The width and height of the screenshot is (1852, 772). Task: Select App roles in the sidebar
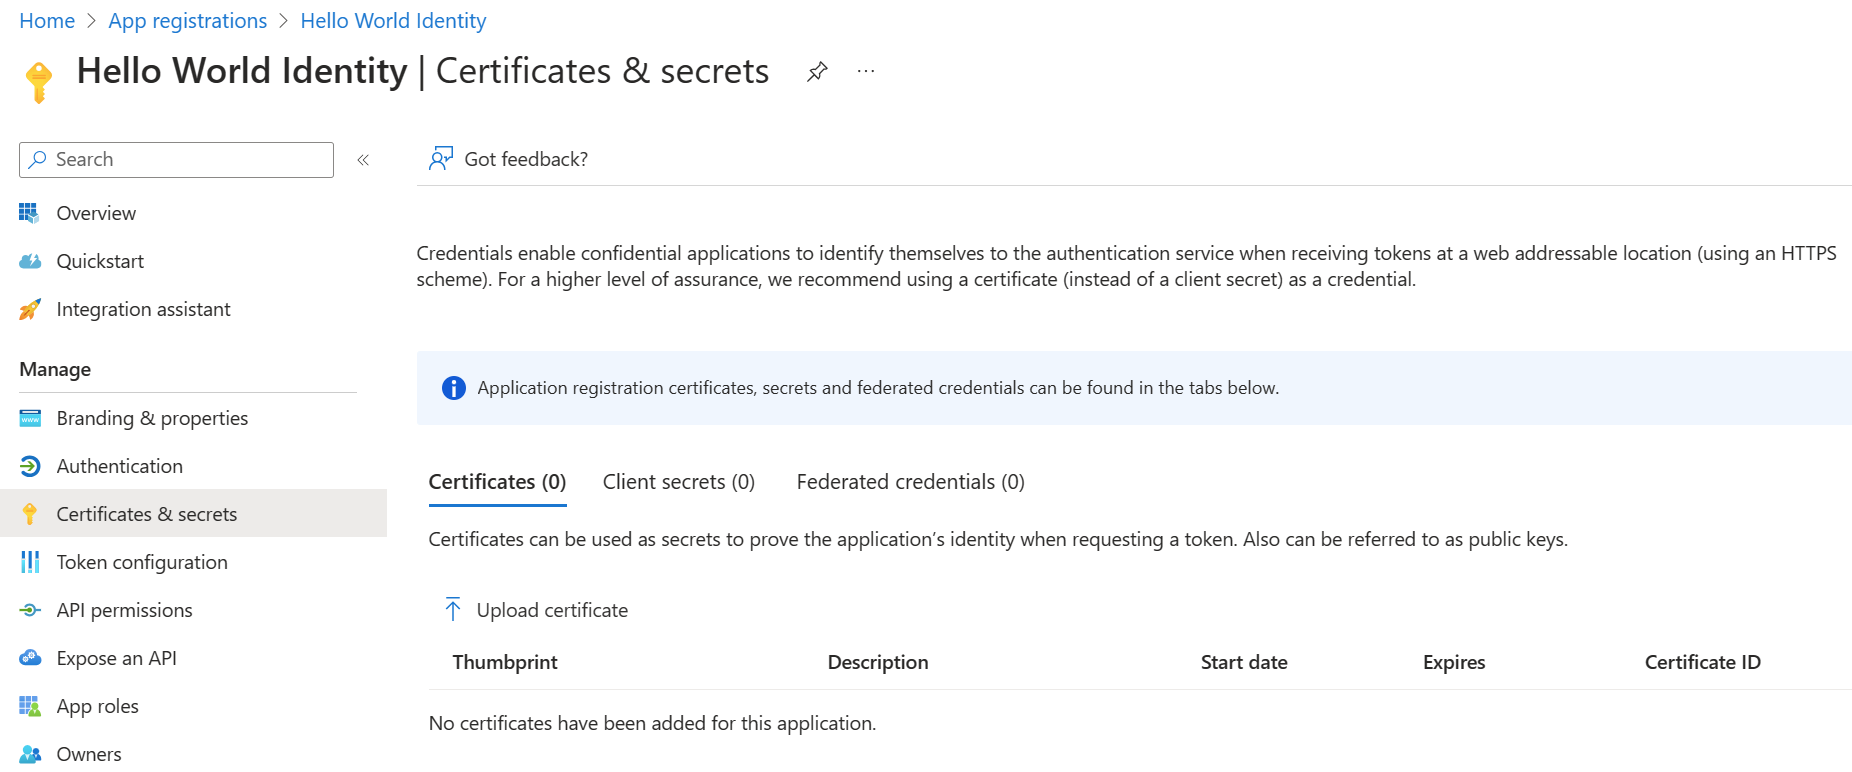(x=97, y=706)
